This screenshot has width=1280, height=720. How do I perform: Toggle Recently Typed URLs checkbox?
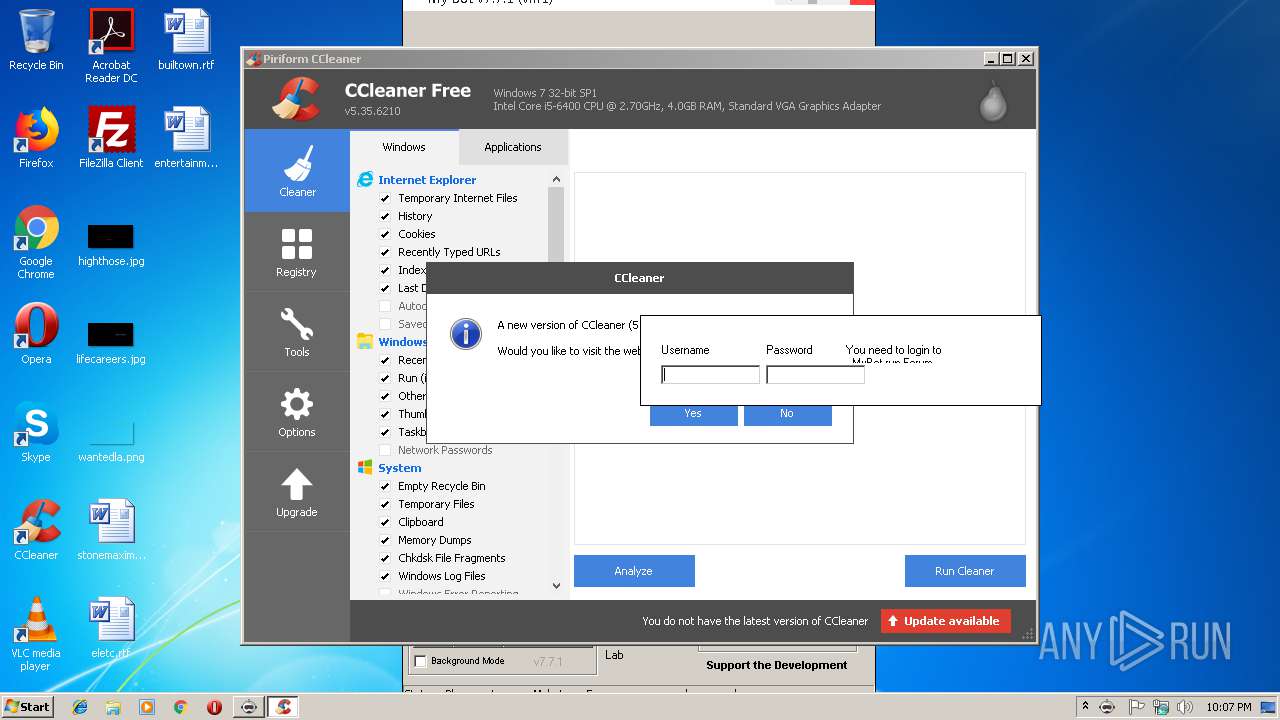pos(385,252)
